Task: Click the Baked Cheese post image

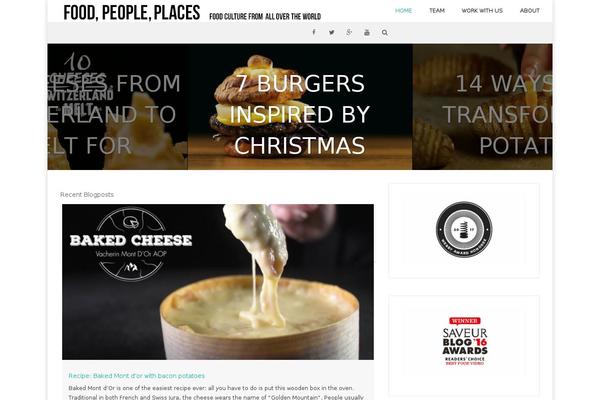Action: [218, 282]
